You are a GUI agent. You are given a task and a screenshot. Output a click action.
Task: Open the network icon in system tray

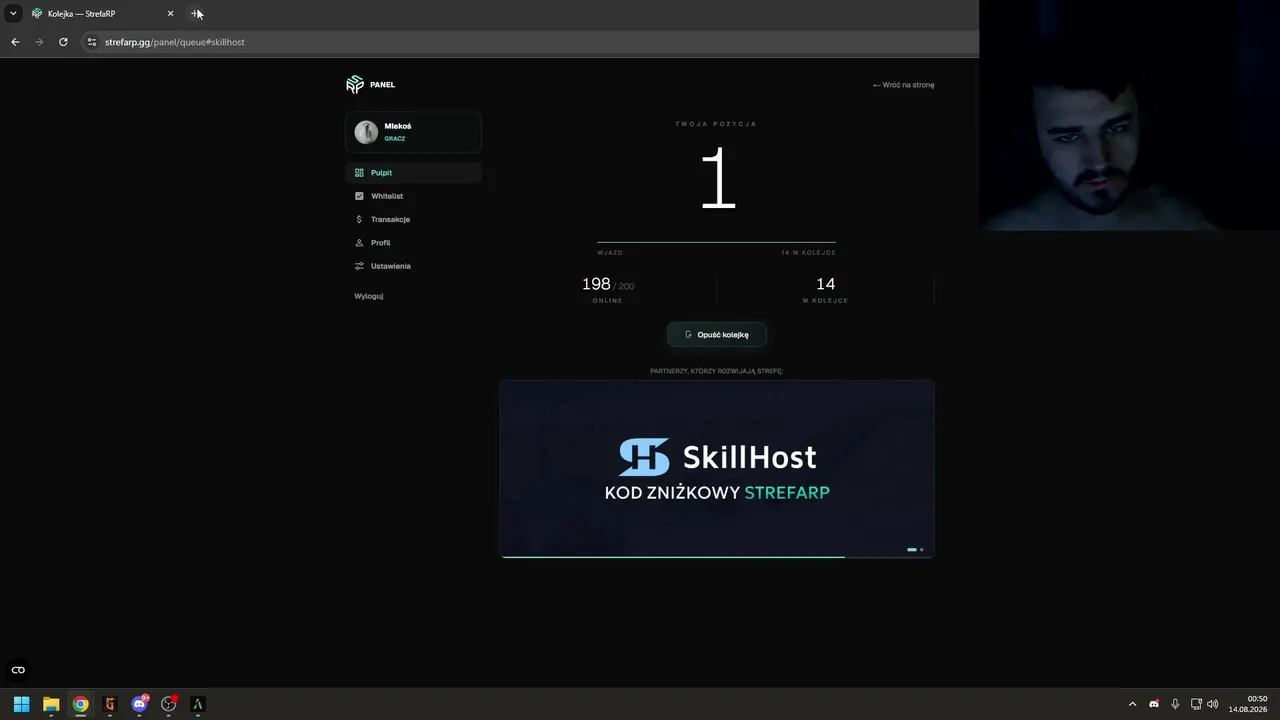(1196, 704)
